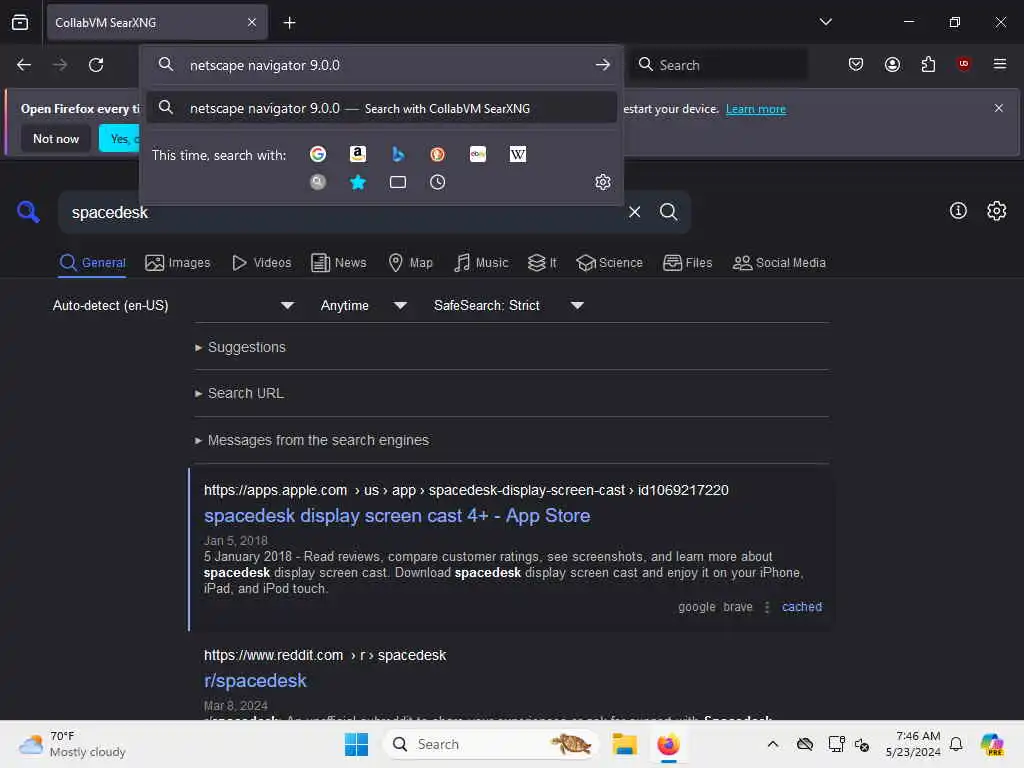Image resolution: width=1024 pixels, height=768 pixels.
Task: Switch to the Images category tab
Action: tap(178, 263)
